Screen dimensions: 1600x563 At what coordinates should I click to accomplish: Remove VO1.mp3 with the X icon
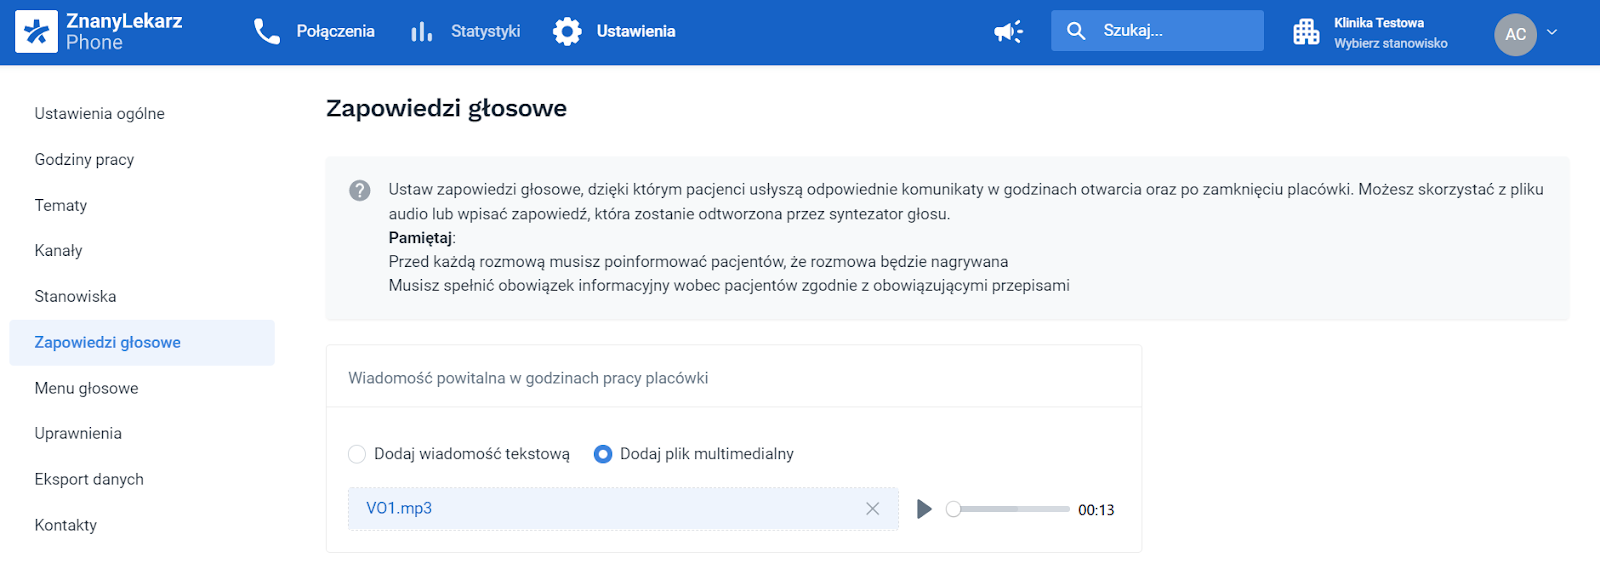tap(873, 509)
